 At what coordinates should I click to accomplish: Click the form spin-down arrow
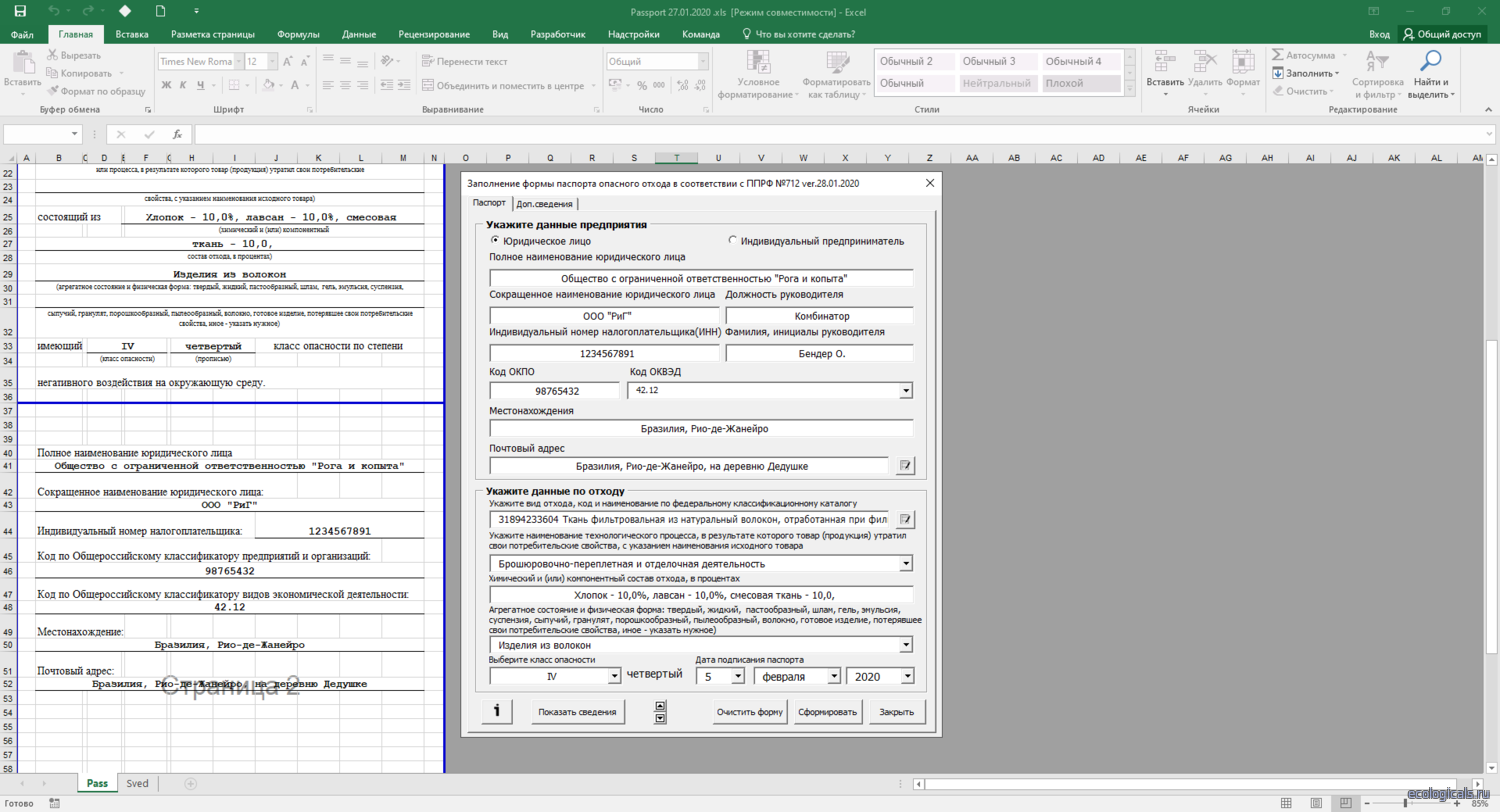pos(659,717)
